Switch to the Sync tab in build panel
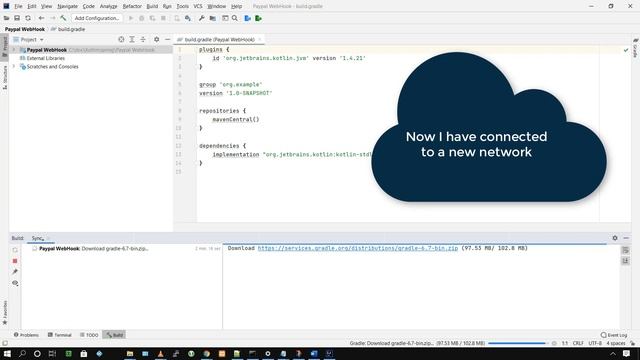 37,238
